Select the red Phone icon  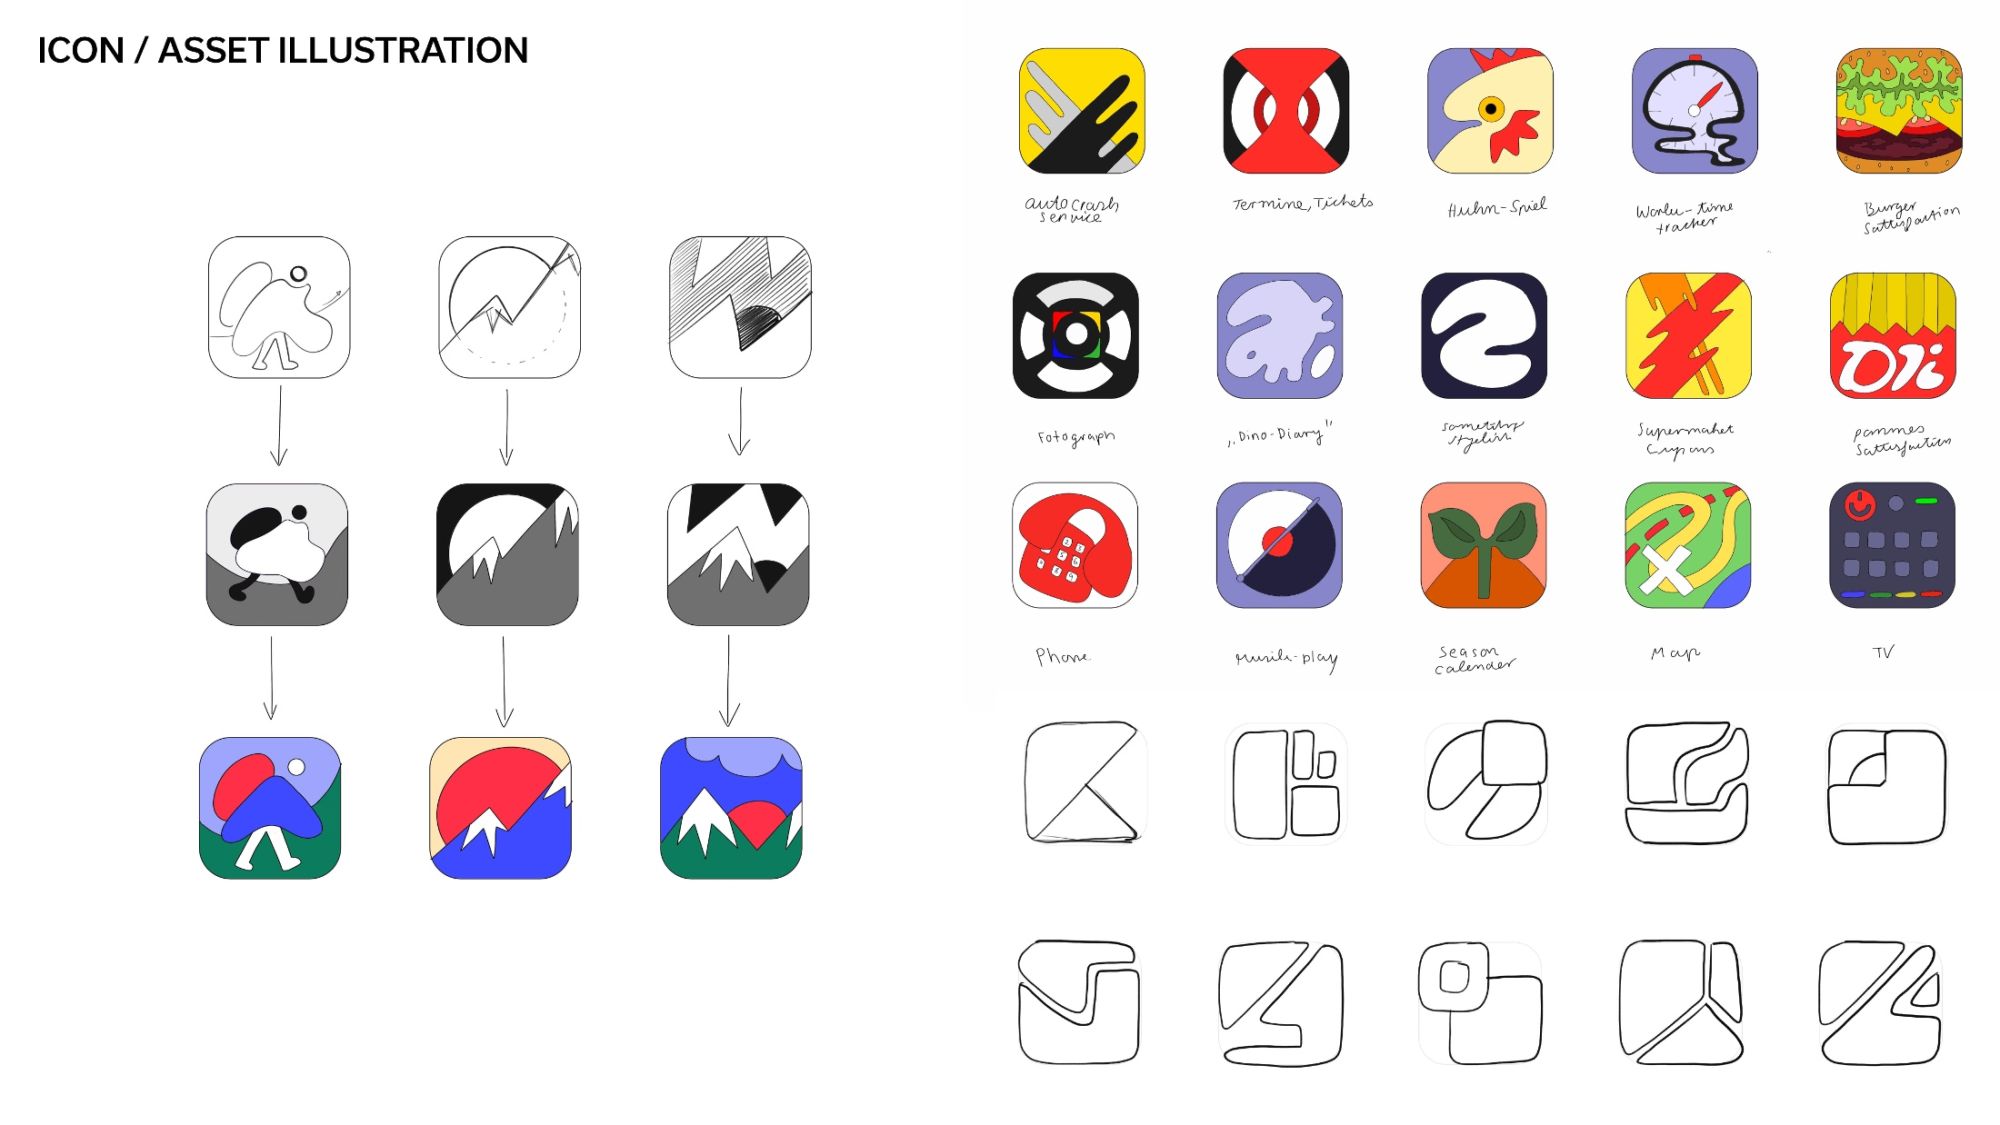click(x=1075, y=545)
